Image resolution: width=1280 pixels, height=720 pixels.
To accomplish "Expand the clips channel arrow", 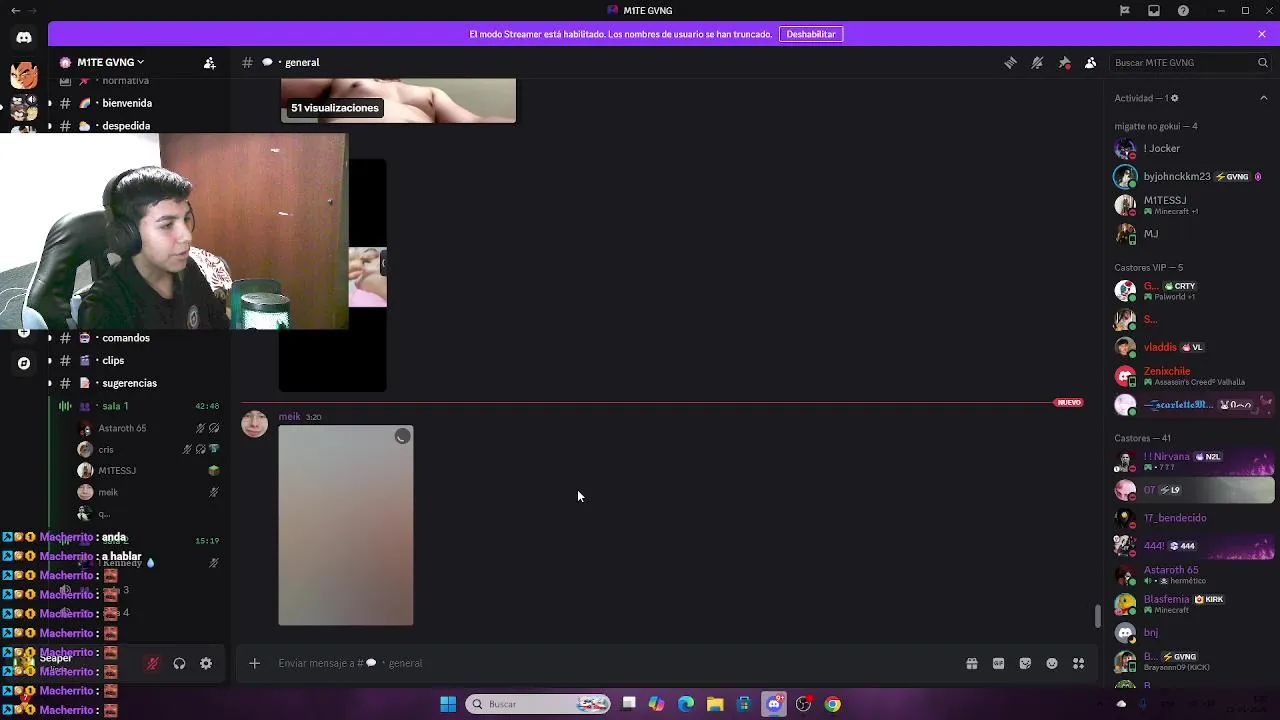I will (50, 361).
